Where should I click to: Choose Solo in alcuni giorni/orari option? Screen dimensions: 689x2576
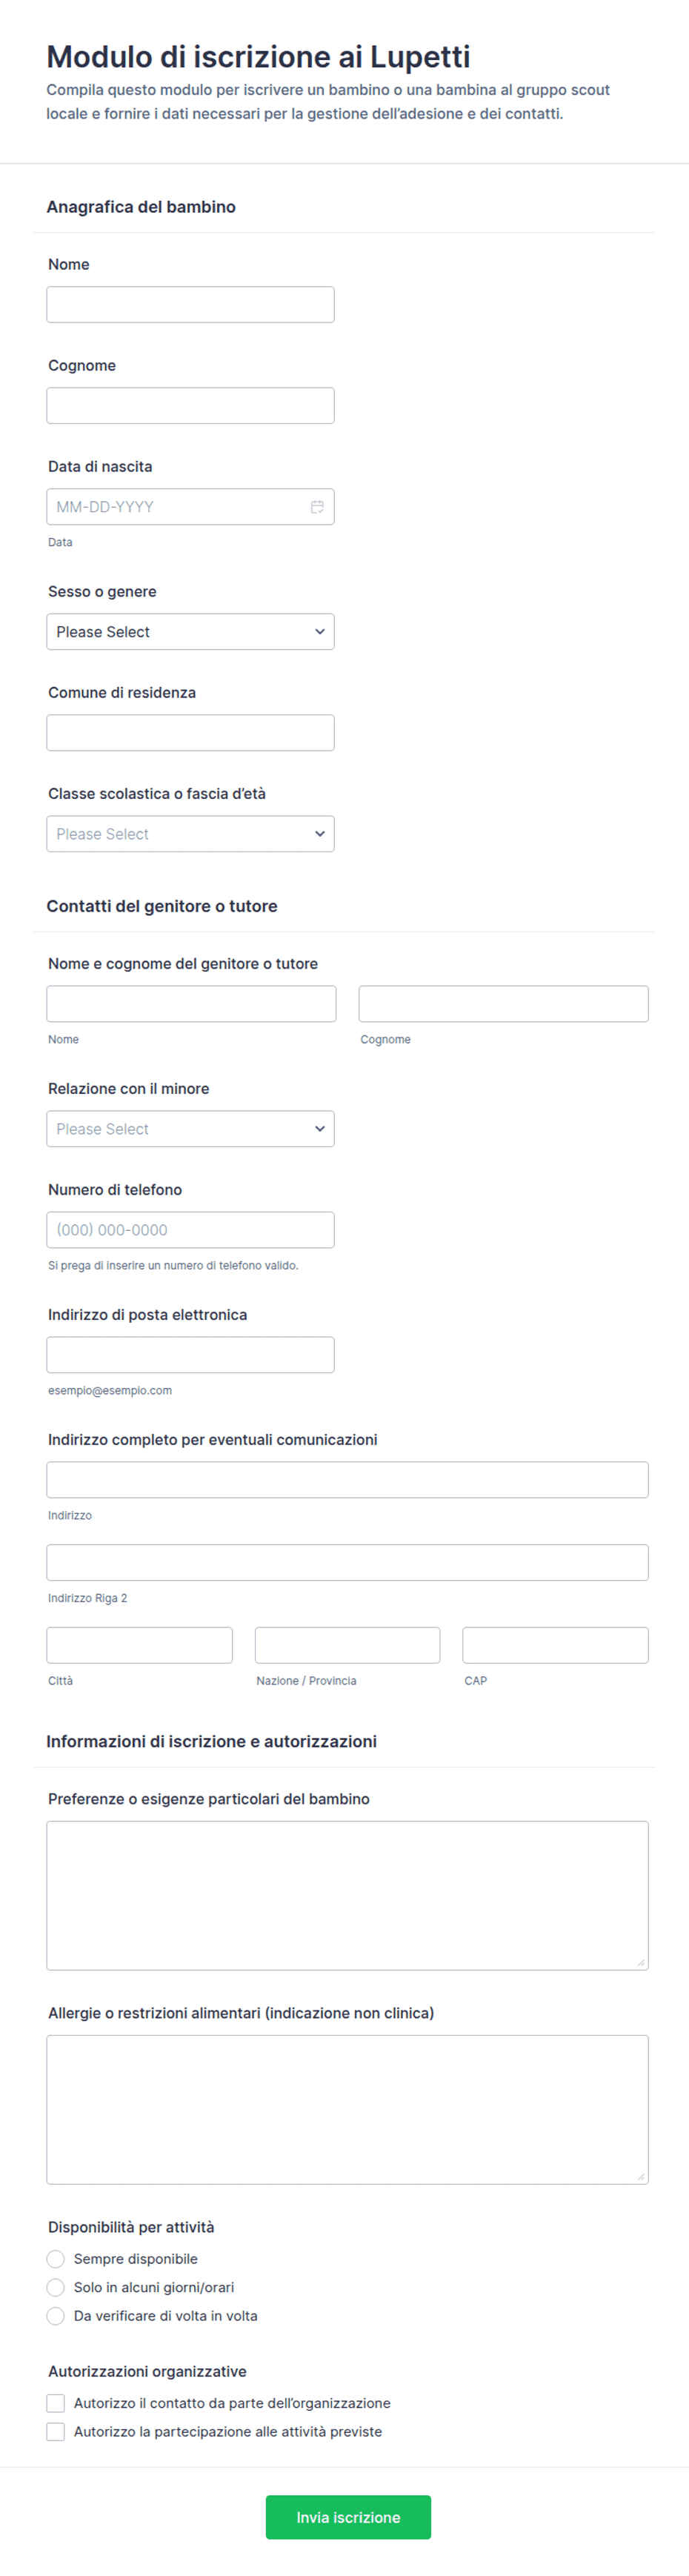pos(56,2287)
